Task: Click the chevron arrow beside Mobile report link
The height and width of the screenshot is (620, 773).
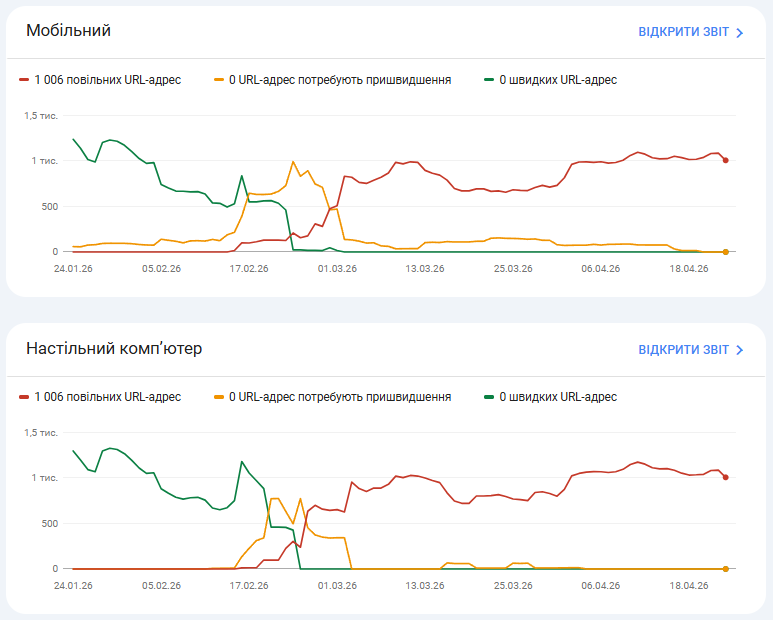Action: pyautogui.click(x=740, y=32)
